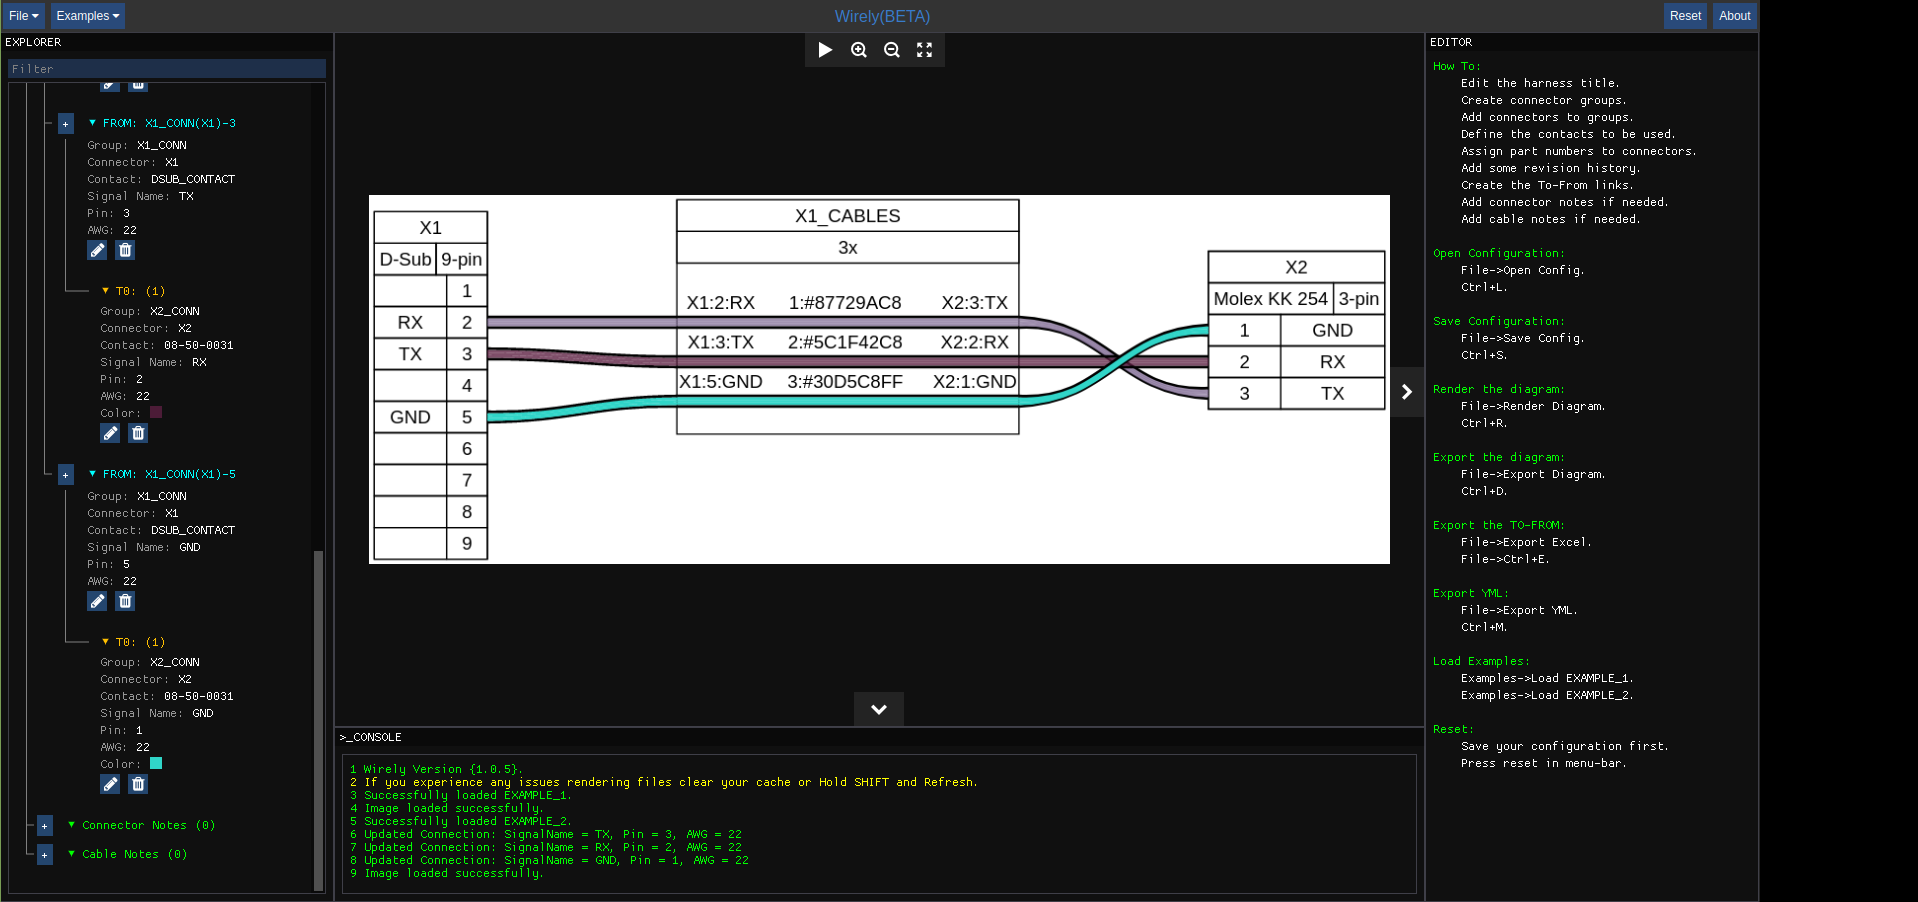Collapse the FROM: X1_CONN(X1)-3 tree node
The height and width of the screenshot is (902, 1918).
click(92, 123)
